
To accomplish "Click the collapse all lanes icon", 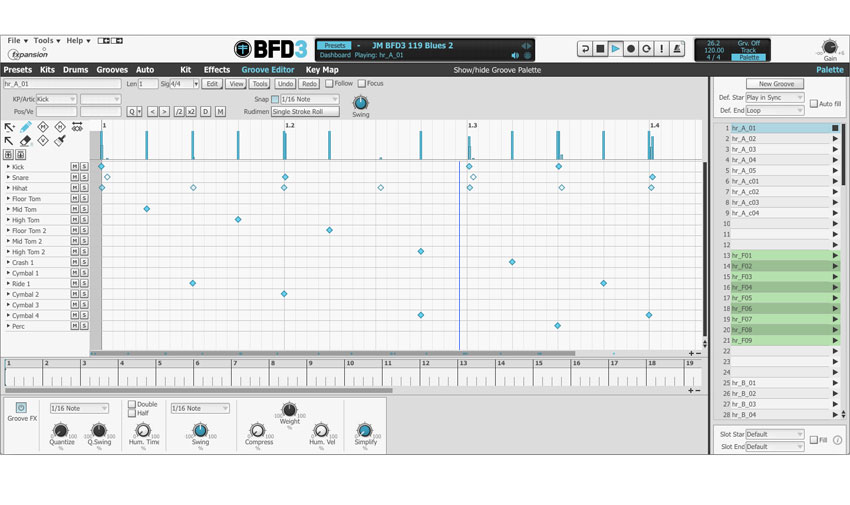I will (20, 155).
